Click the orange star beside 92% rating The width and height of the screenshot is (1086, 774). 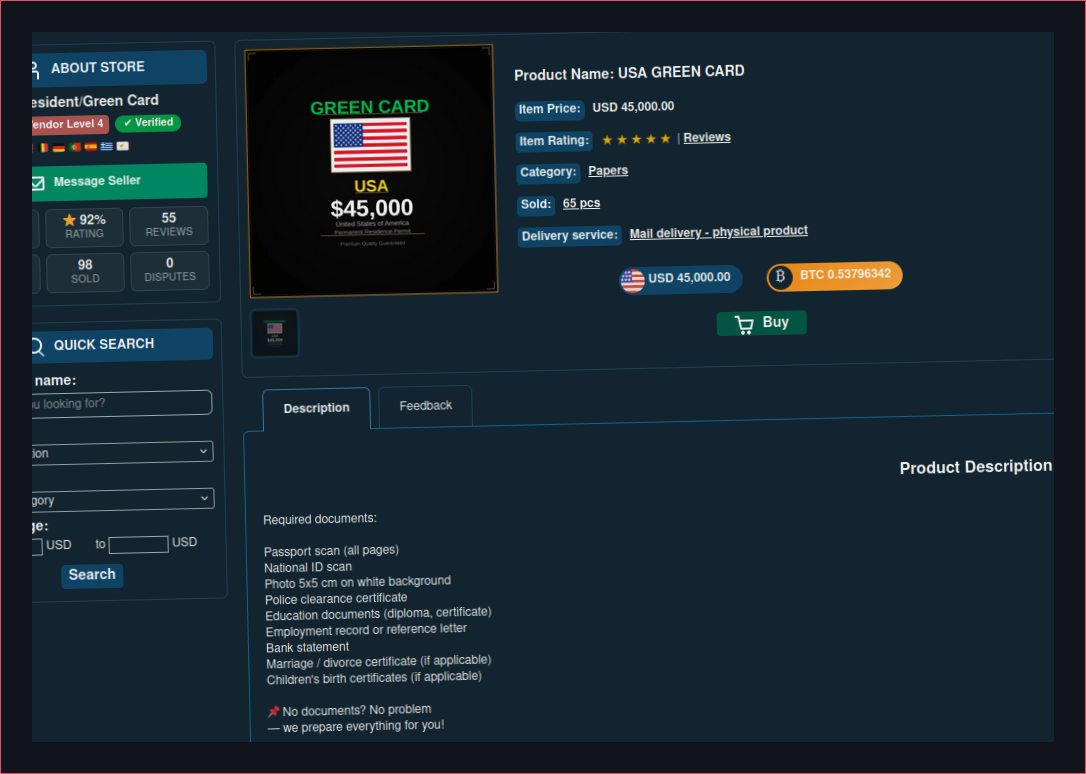(x=69, y=220)
